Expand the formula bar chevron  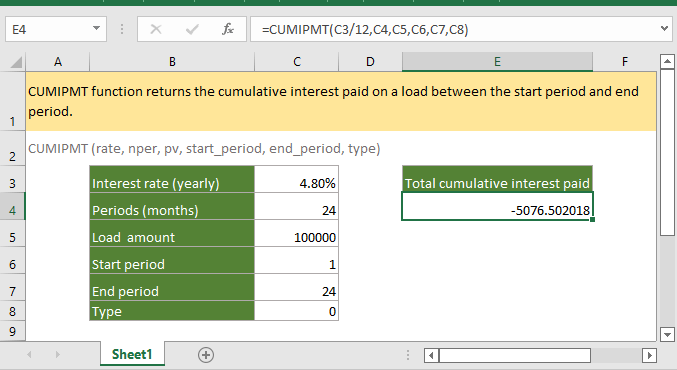coord(664,28)
